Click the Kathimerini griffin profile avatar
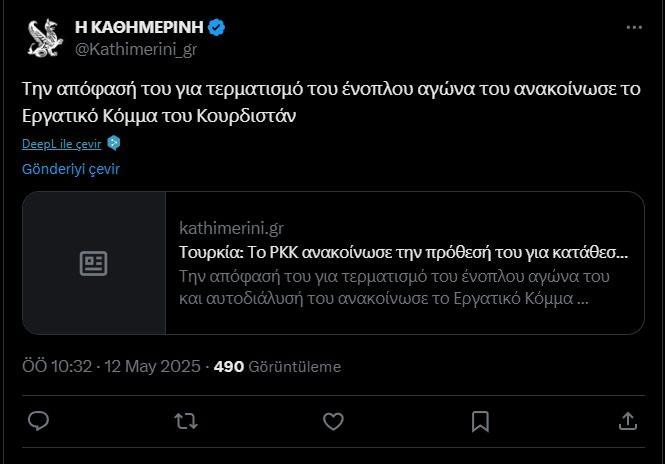The height and width of the screenshot is (464, 665). [45, 38]
